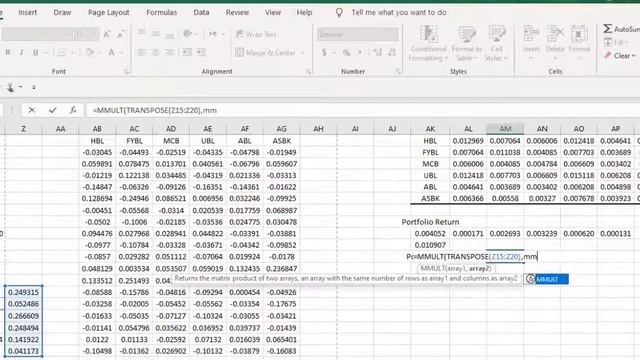The width and height of the screenshot is (640, 360).
Task: Open the Number Format dropdown
Action: [x=358, y=35]
